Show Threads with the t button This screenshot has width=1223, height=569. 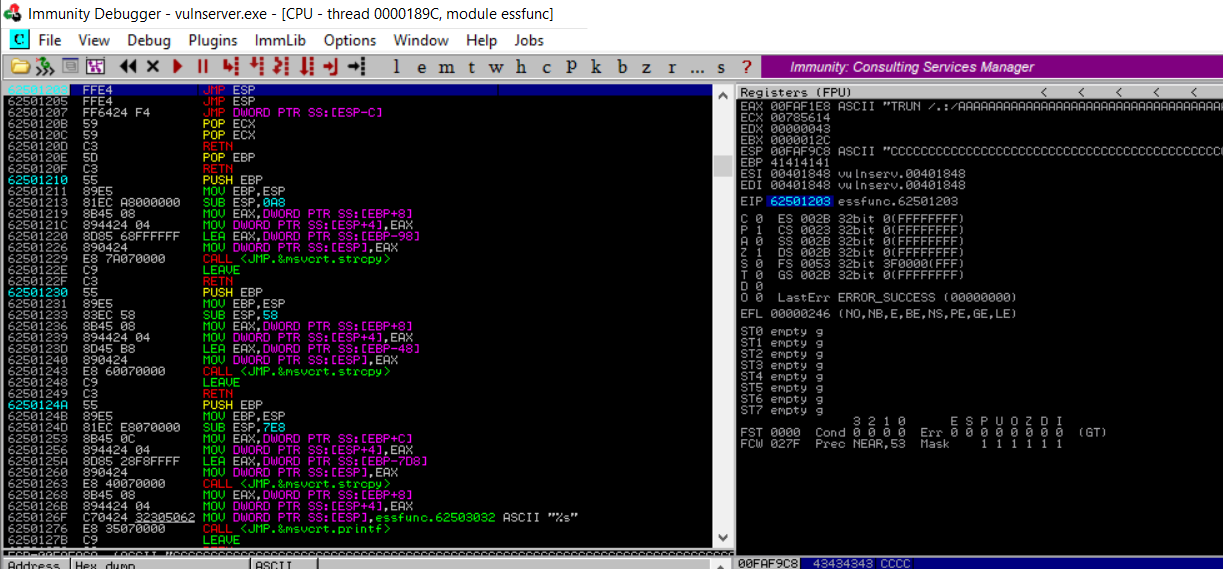(471, 67)
